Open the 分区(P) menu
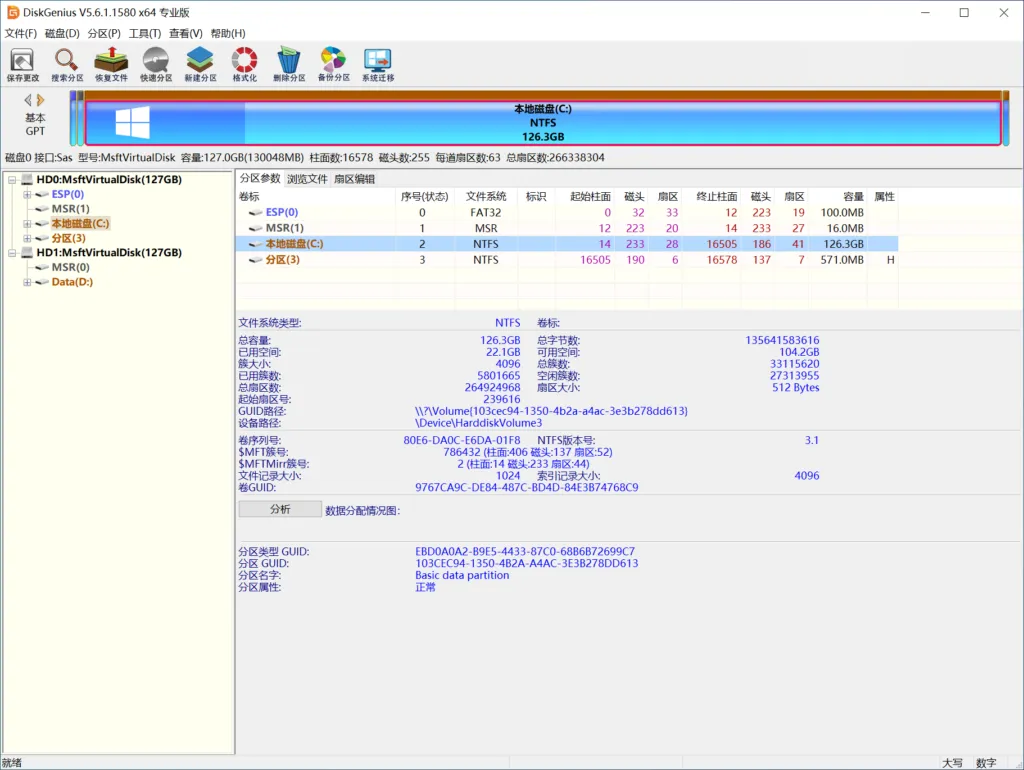This screenshot has height=770, width=1024. (104, 33)
